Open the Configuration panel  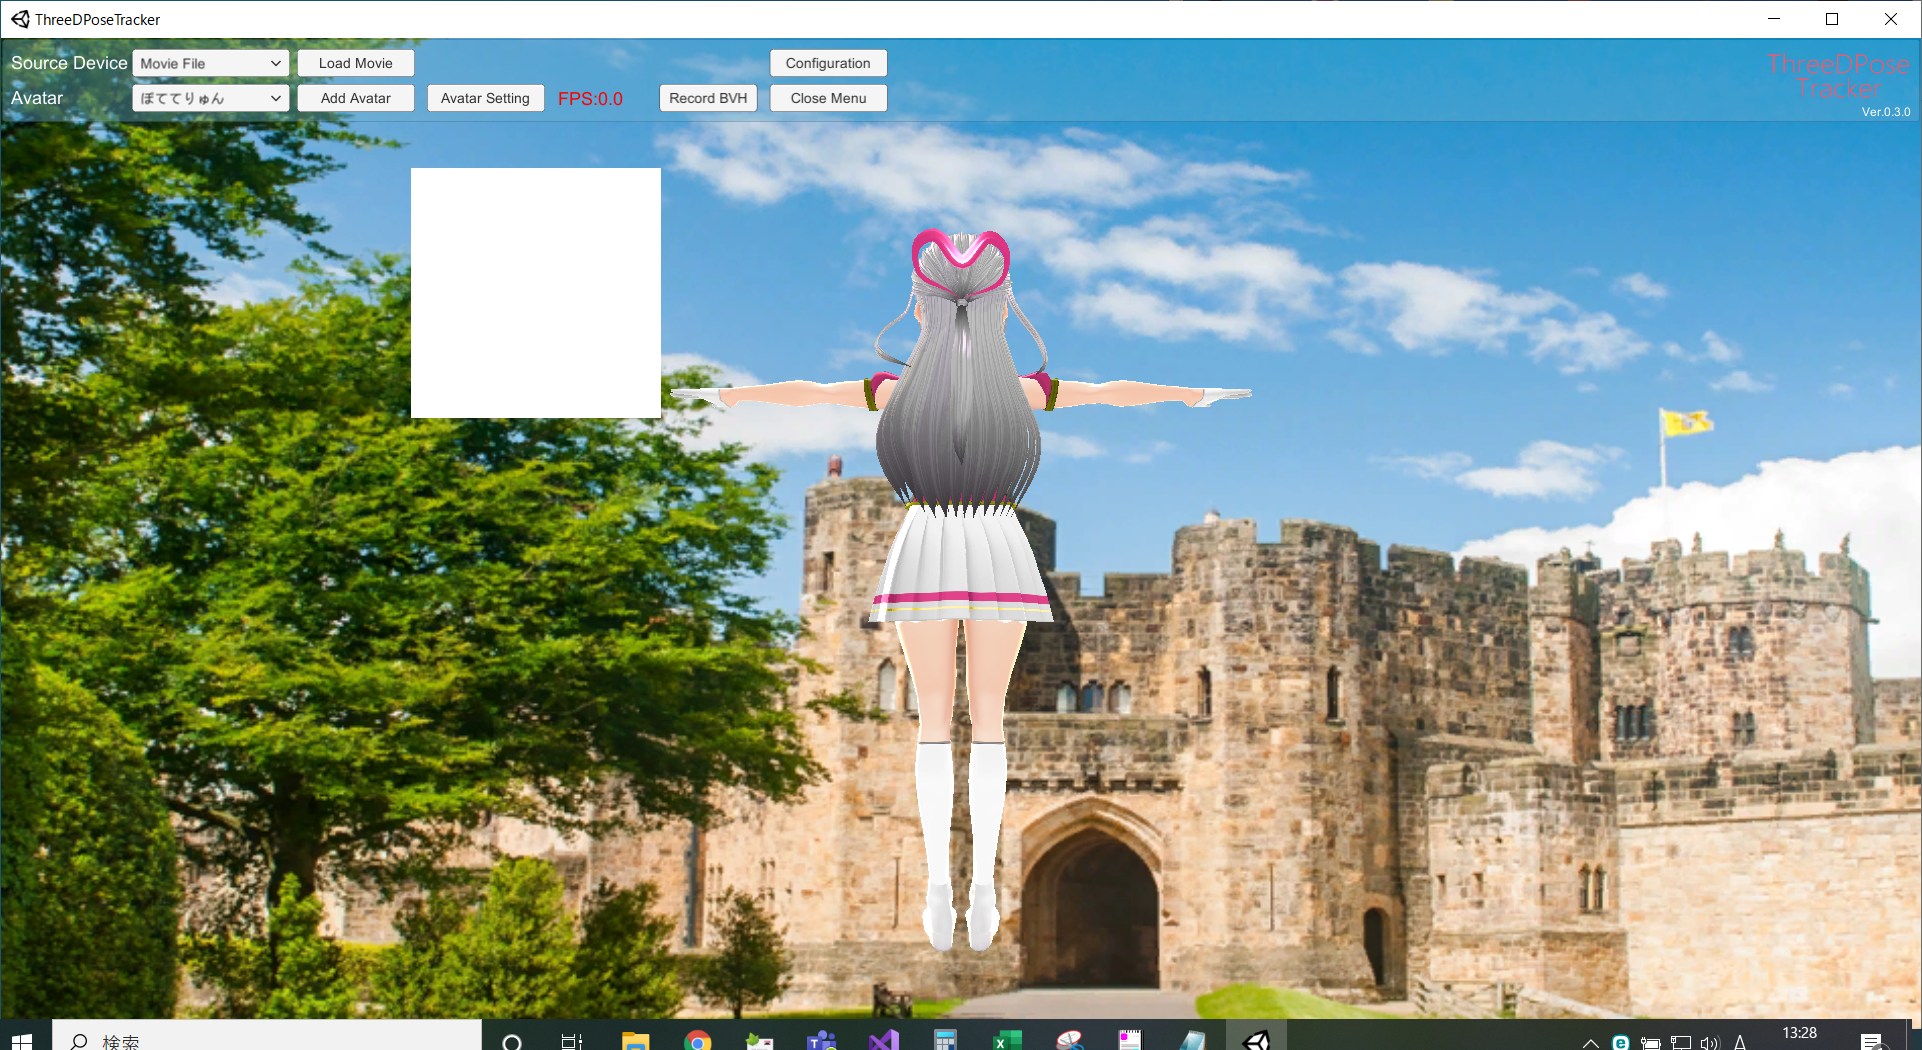828,63
